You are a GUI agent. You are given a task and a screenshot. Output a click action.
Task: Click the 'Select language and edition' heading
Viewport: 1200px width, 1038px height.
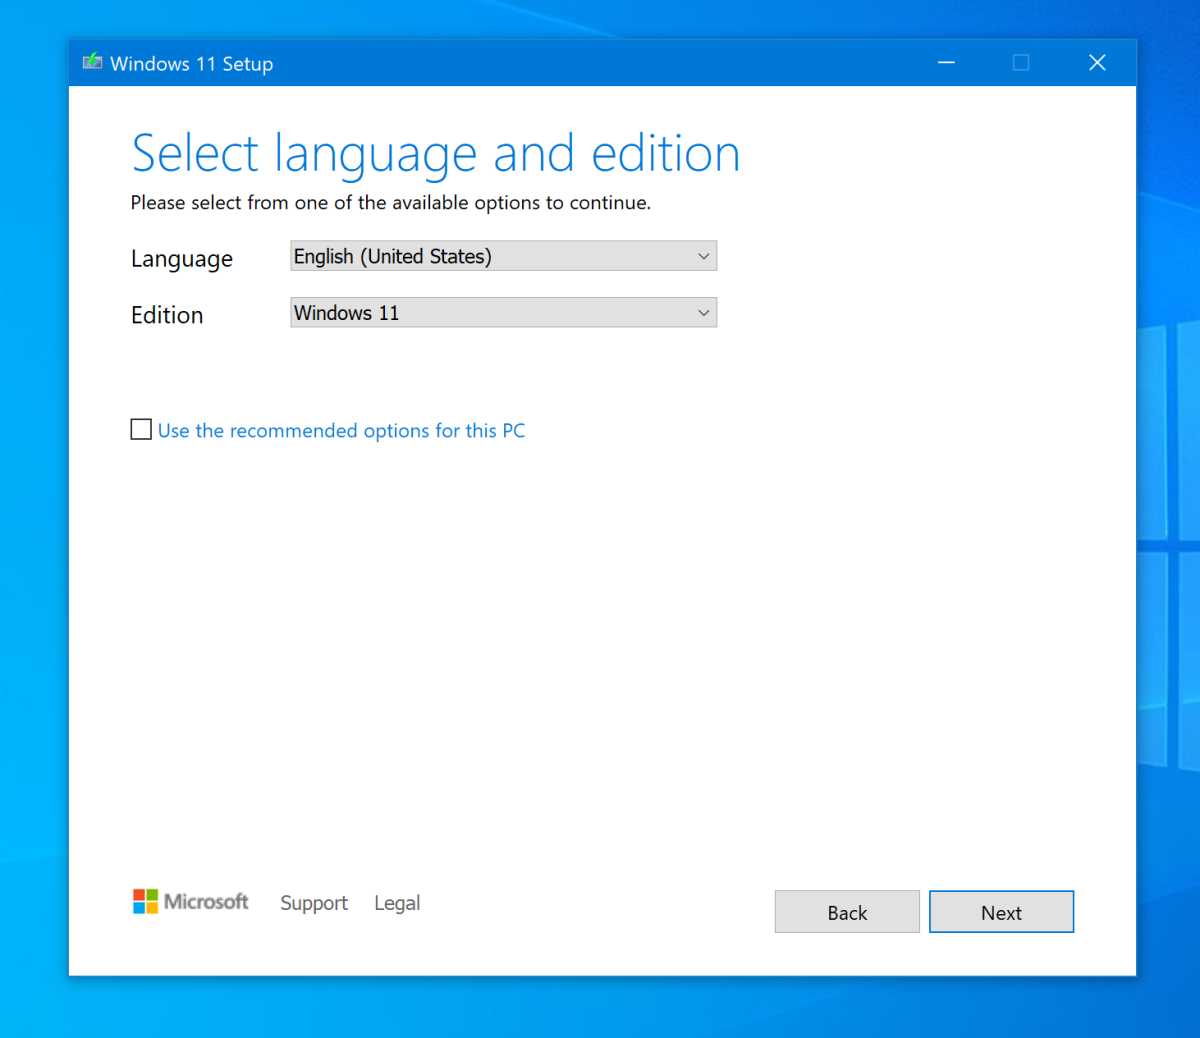436,152
